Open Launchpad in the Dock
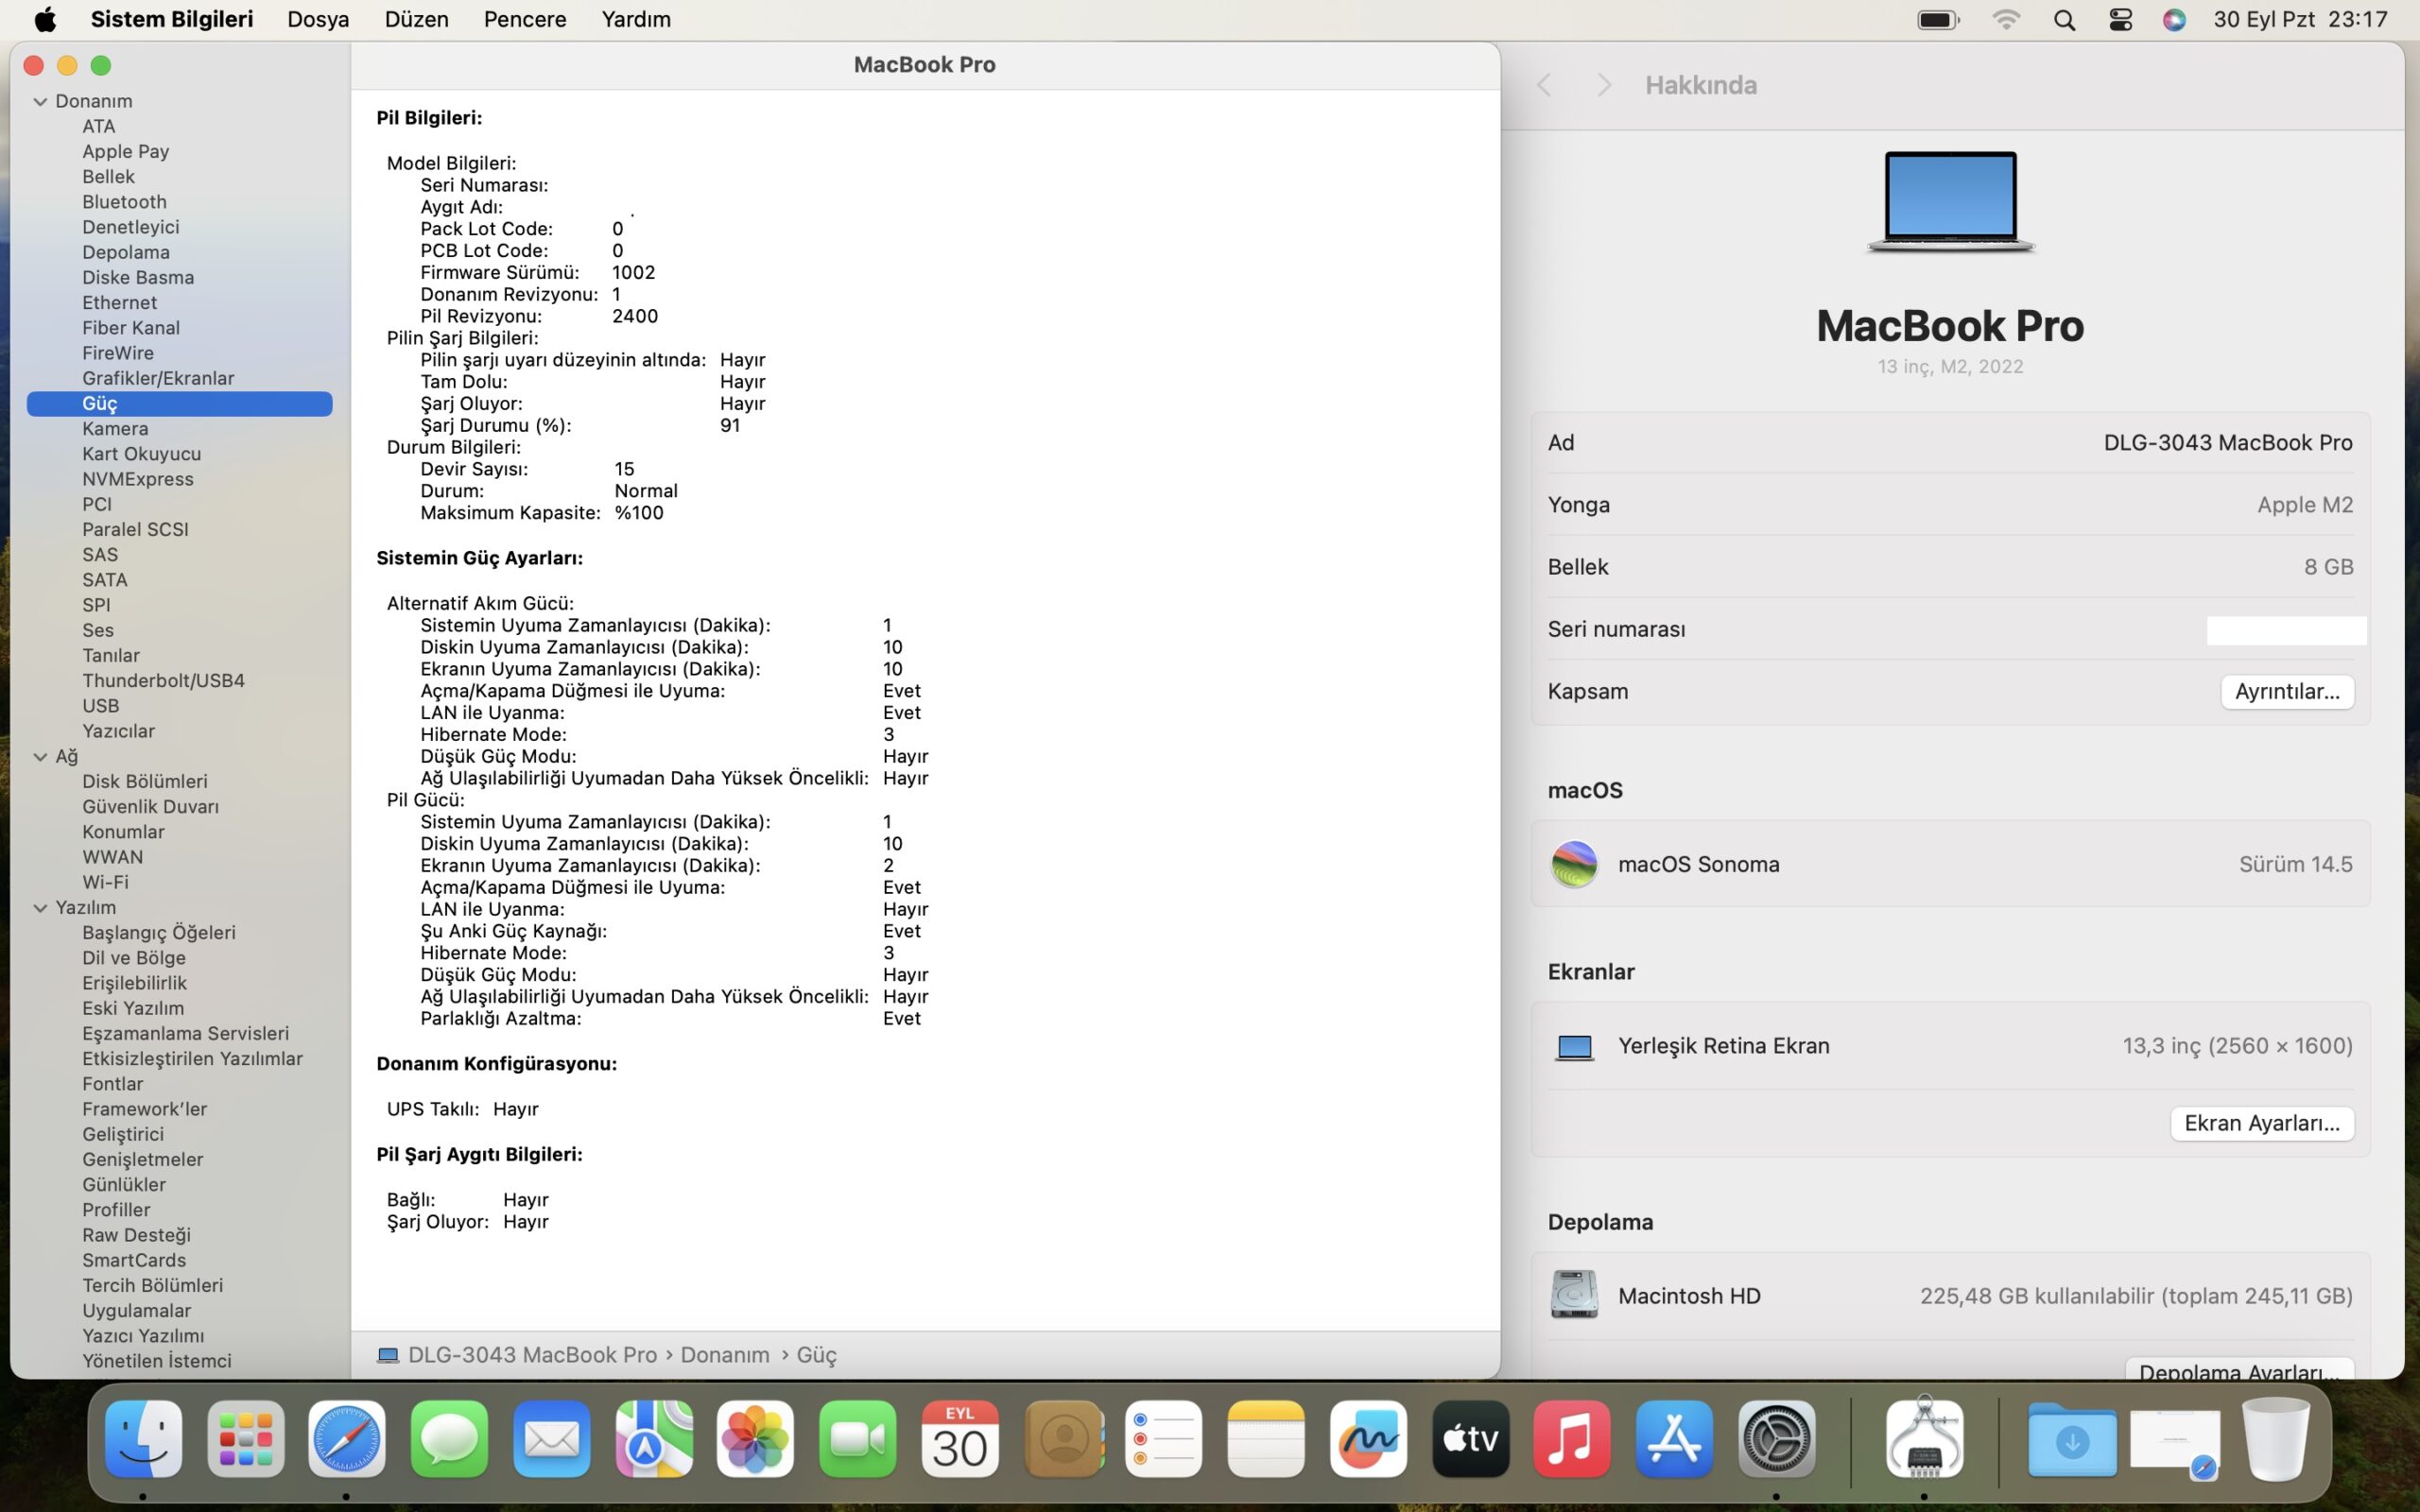Image resolution: width=2420 pixels, height=1512 pixels. tap(246, 1439)
